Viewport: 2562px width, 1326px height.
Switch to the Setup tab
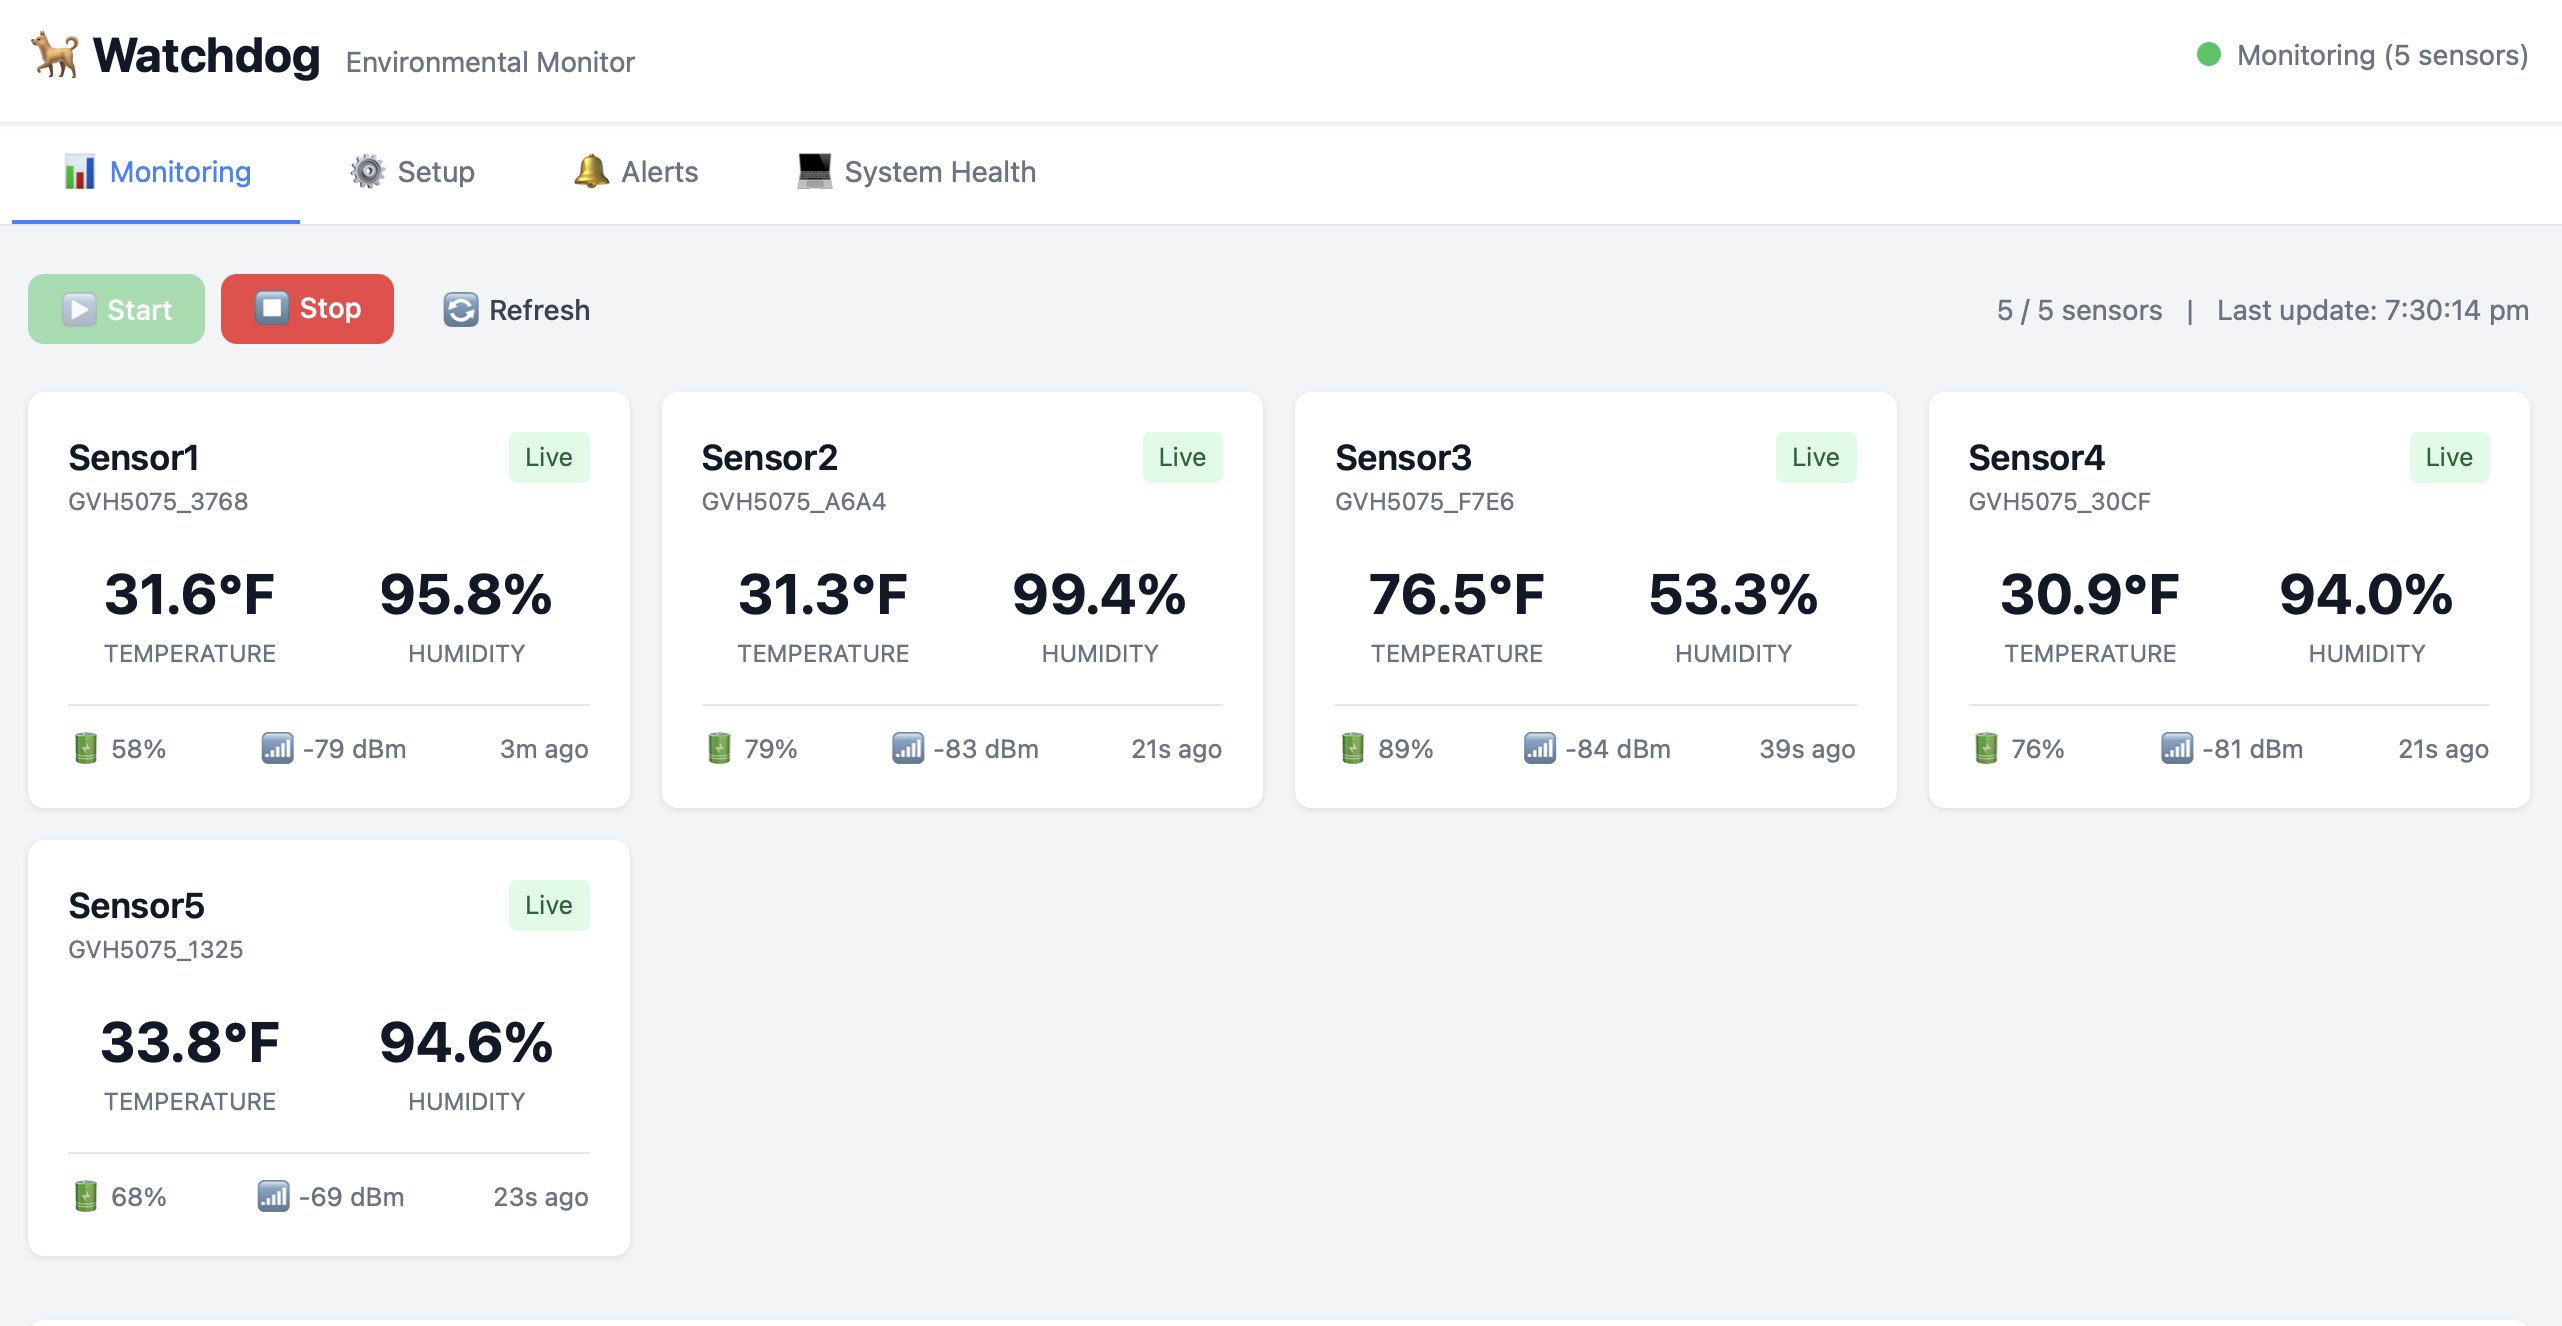point(412,172)
